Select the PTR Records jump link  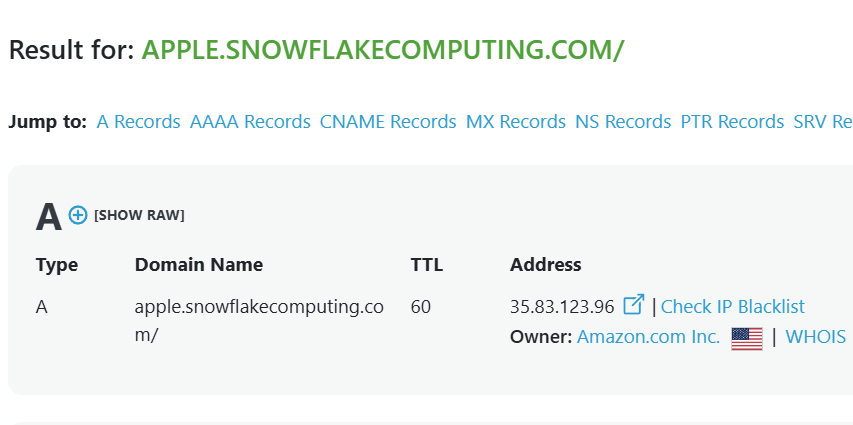732,122
